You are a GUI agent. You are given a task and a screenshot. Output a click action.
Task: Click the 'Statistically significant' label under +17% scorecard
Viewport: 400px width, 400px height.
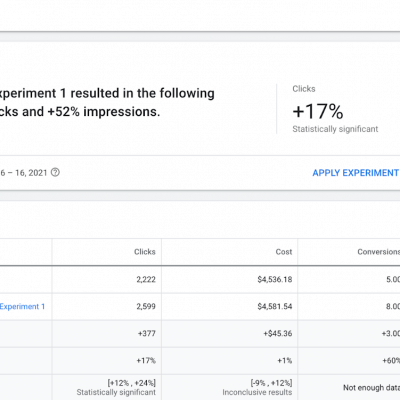point(335,129)
